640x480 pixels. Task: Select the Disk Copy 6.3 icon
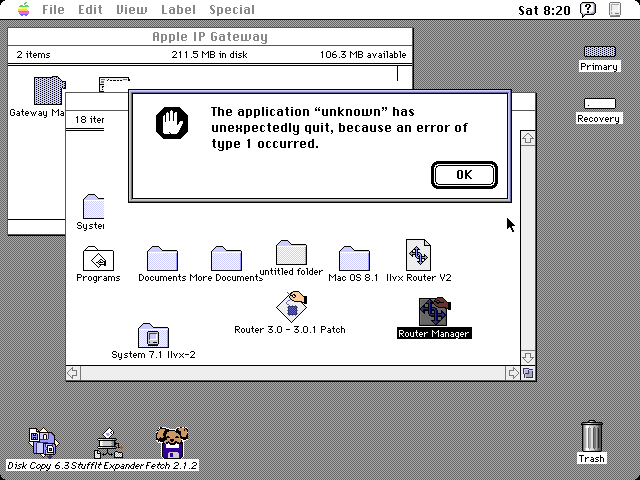coord(43,442)
